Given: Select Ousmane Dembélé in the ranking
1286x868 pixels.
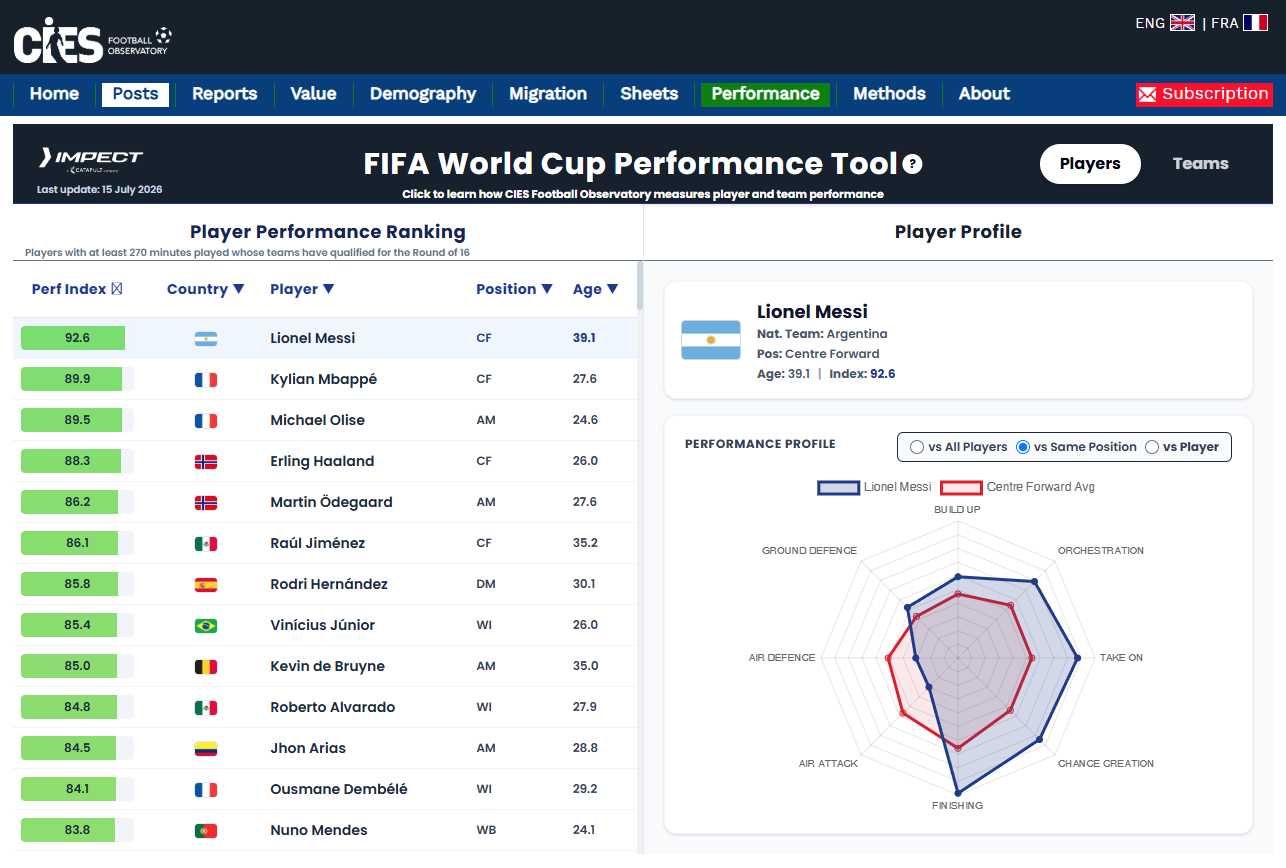Looking at the screenshot, I should [324, 789].
